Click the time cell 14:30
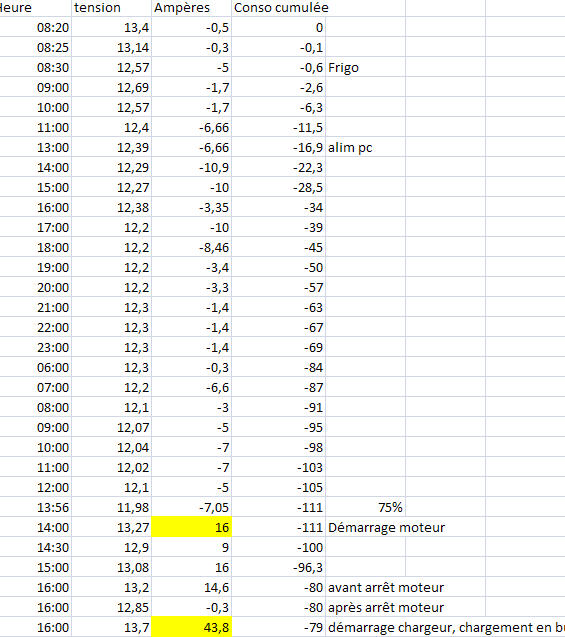The width and height of the screenshot is (565, 637). pos(35,547)
